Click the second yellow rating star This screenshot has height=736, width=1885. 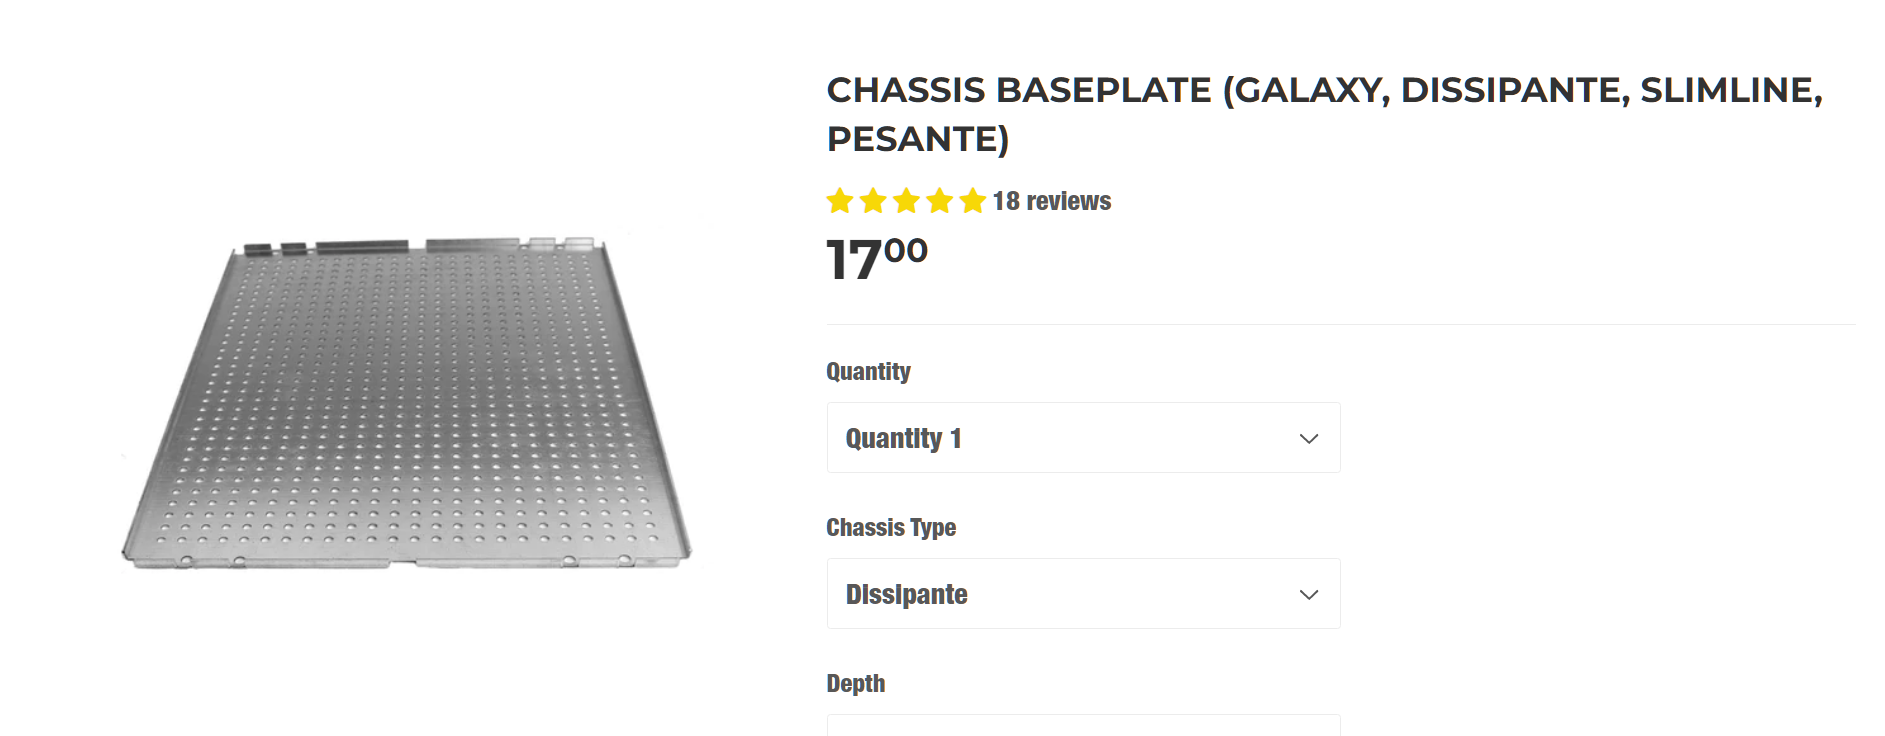point(873,201)
